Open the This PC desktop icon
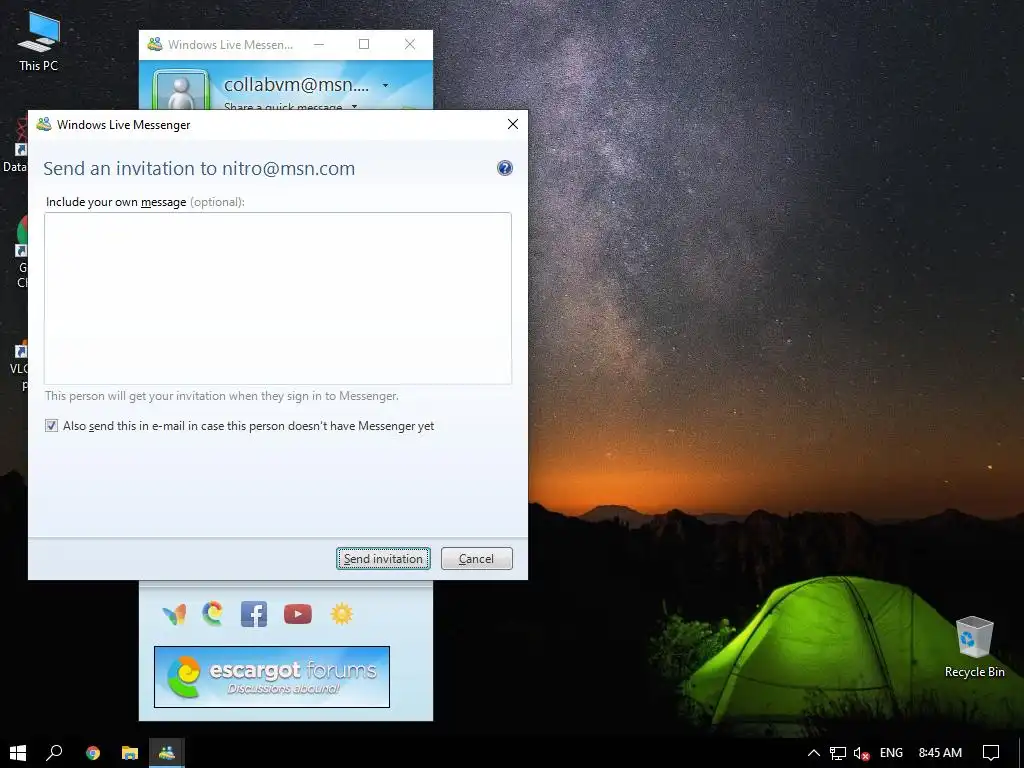Viewport: 1024px width, 768px height. (x=38, y=40)
